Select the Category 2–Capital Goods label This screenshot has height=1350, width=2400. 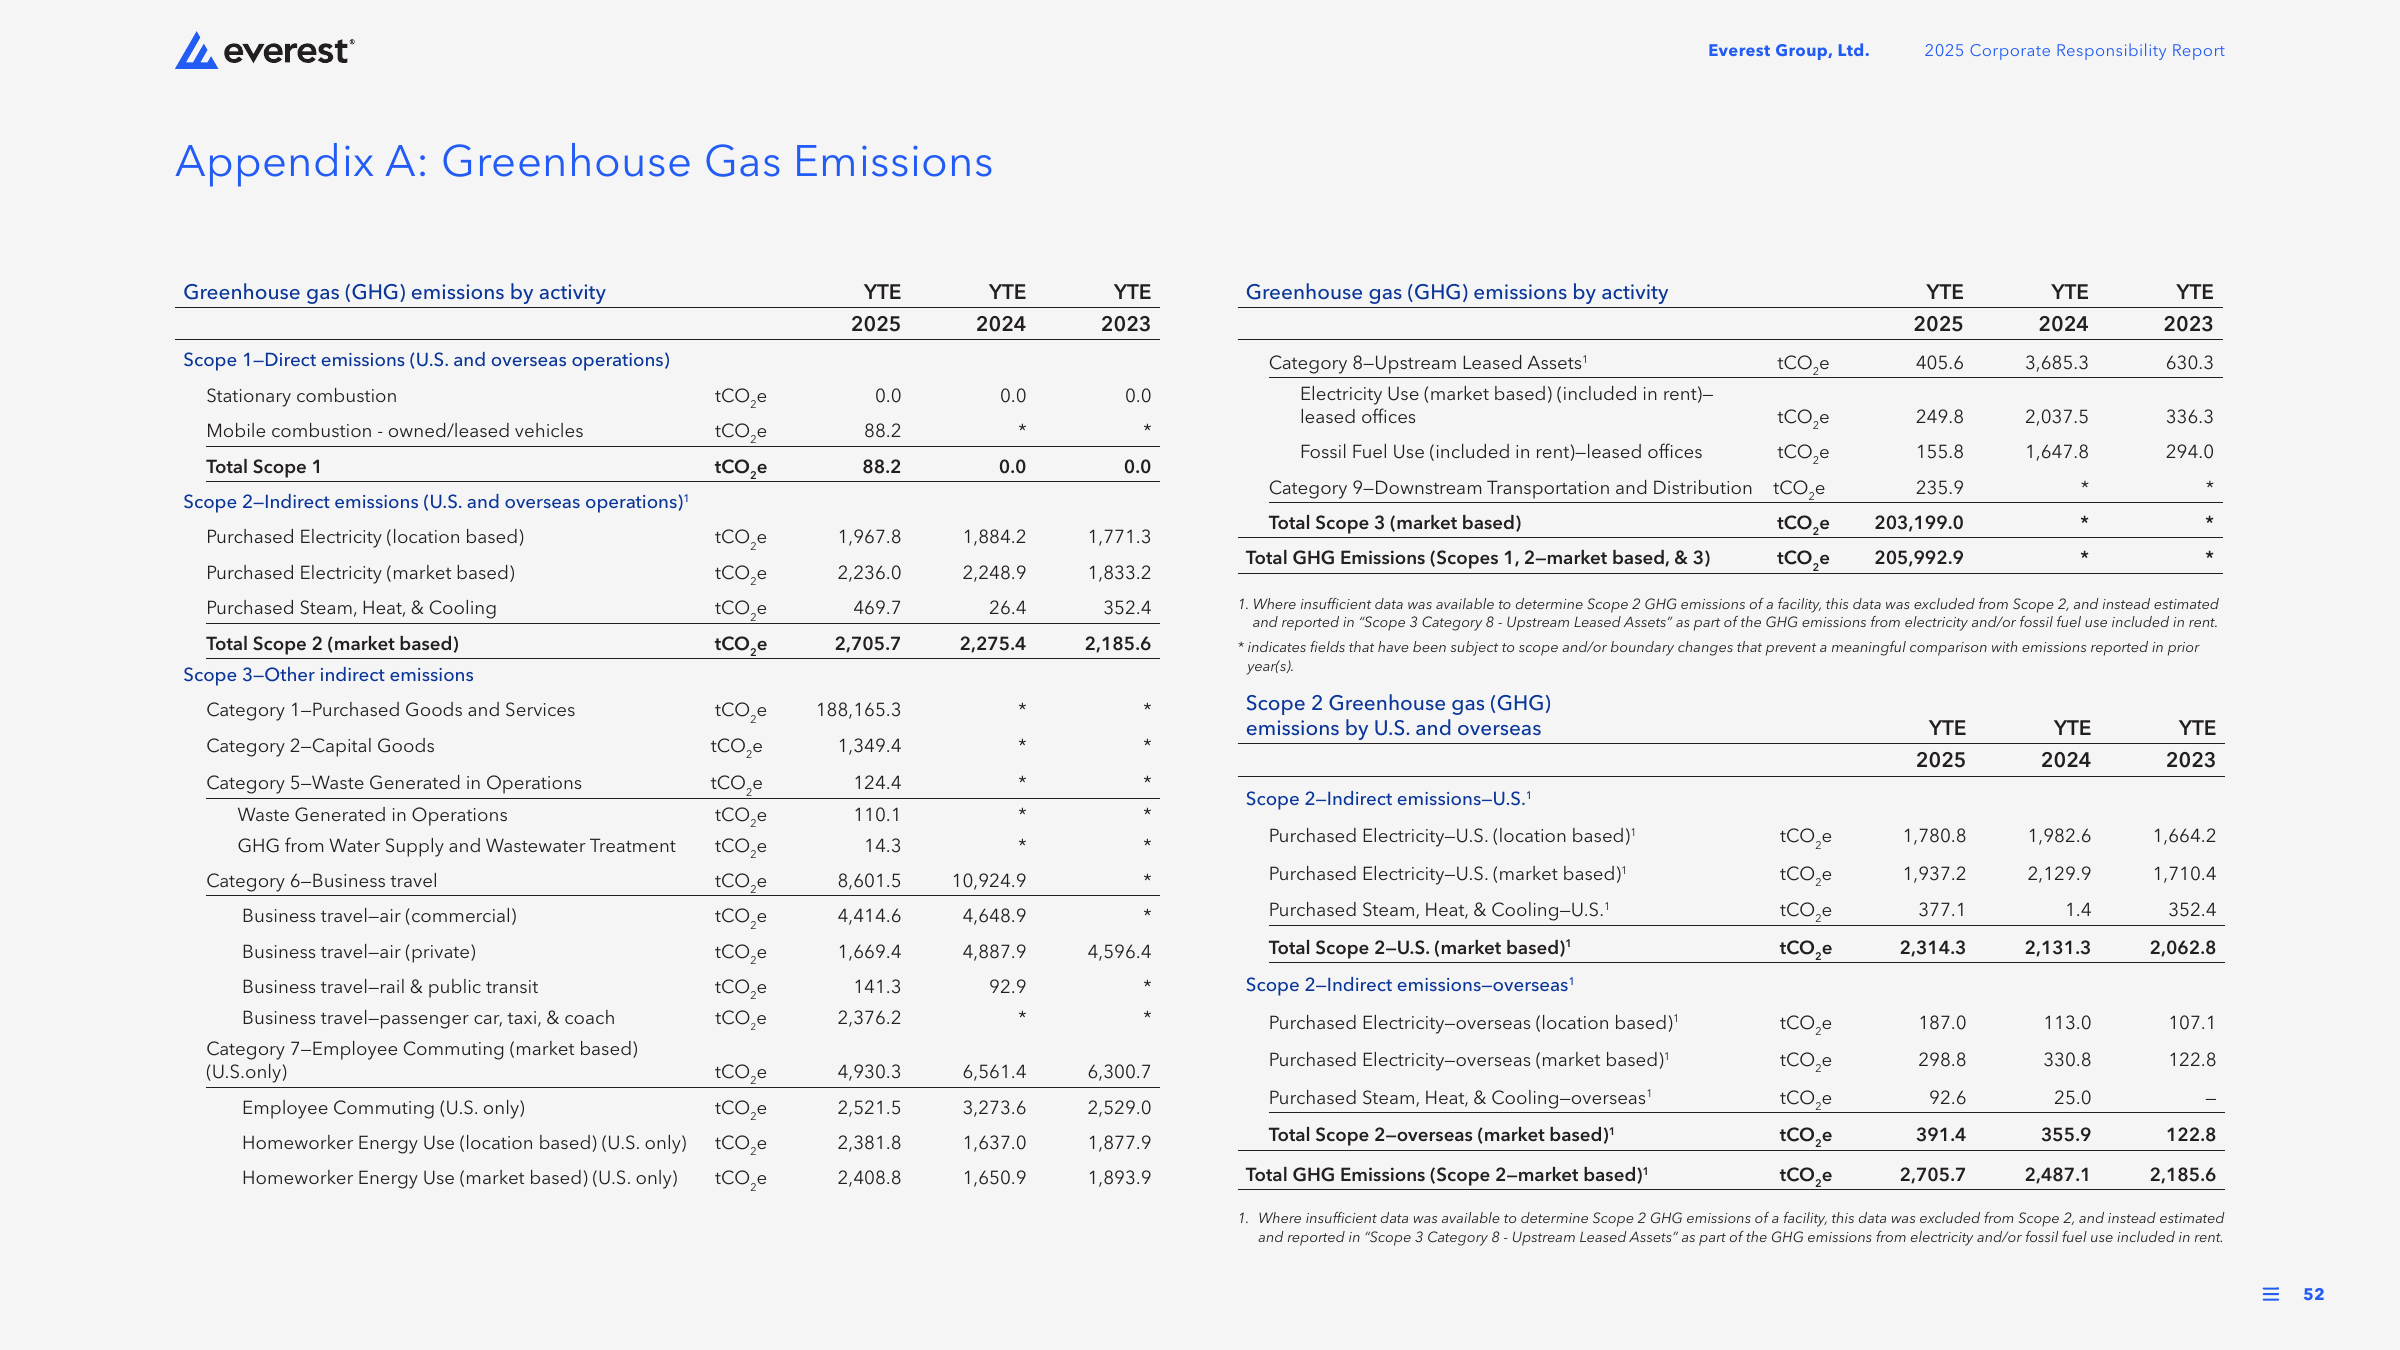tap(320, 746)
